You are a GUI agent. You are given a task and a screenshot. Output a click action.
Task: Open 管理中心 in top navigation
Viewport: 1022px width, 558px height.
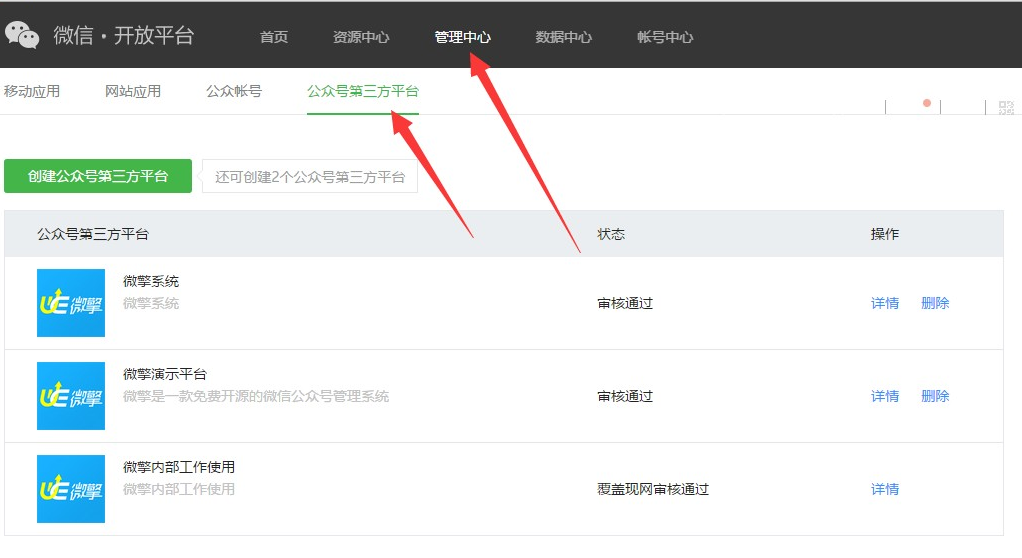pyautogui.click(x=463, y=37)
